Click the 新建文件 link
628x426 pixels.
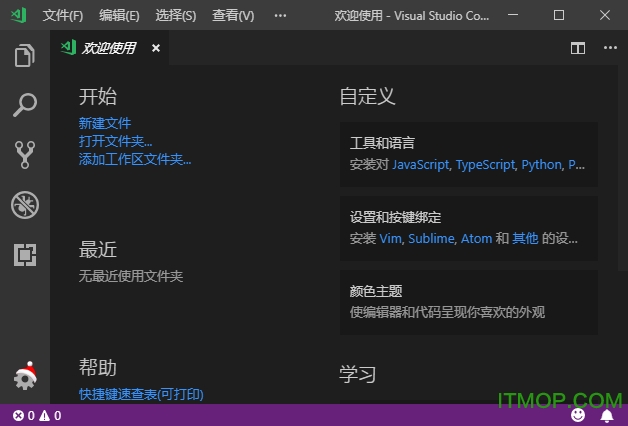(105, 123)
